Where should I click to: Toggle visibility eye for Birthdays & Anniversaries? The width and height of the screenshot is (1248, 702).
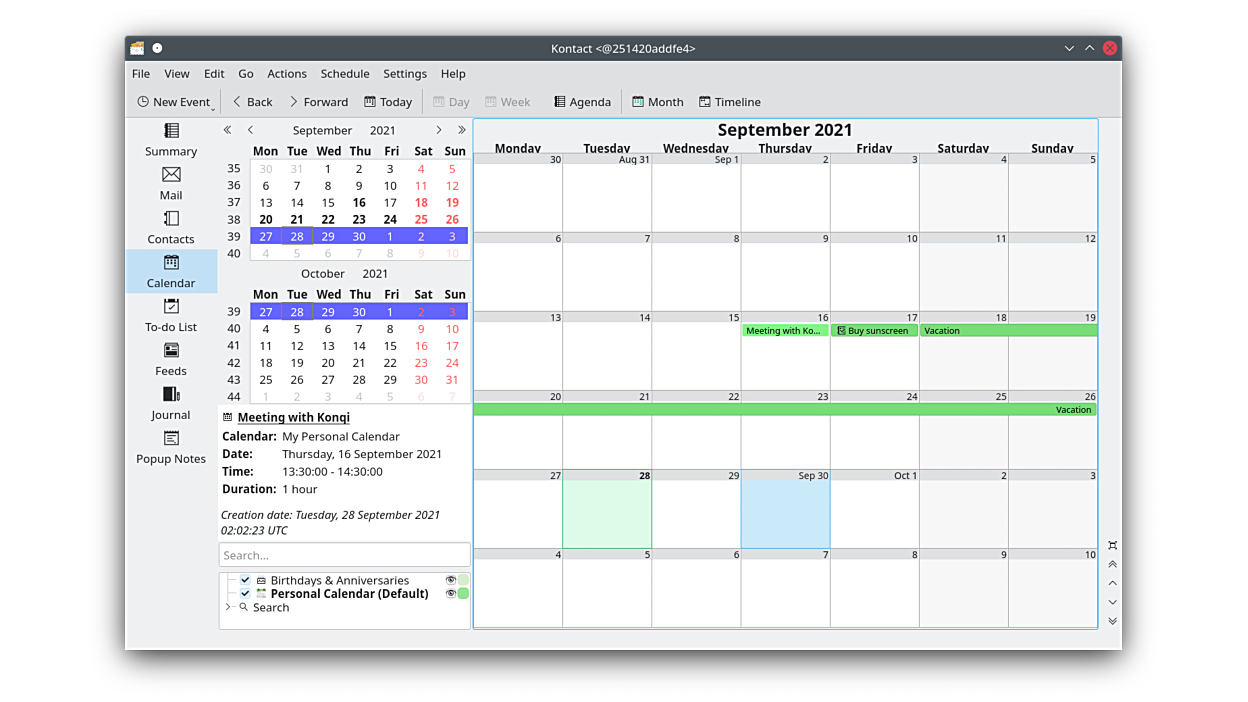point(450,580)
